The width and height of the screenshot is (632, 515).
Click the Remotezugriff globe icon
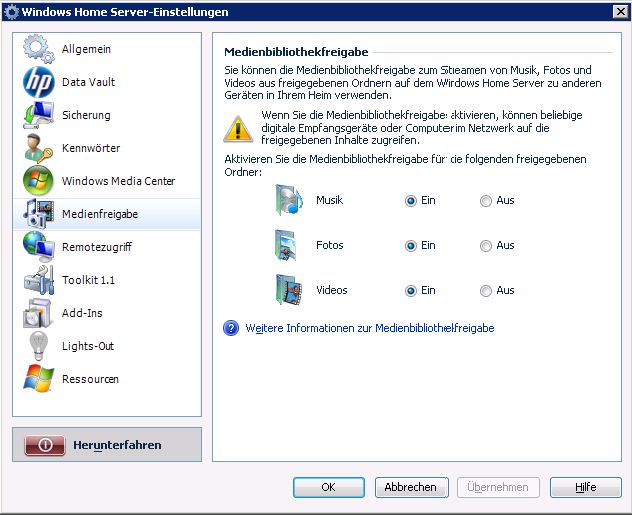pos(38,247)
